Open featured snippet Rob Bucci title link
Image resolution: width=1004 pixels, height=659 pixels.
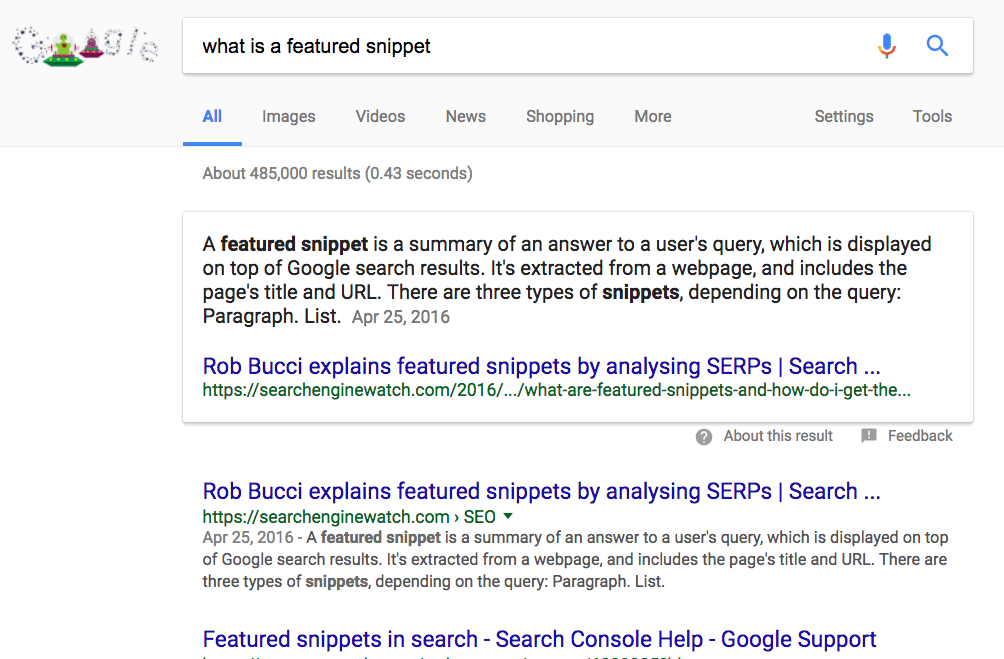point(542,366)
